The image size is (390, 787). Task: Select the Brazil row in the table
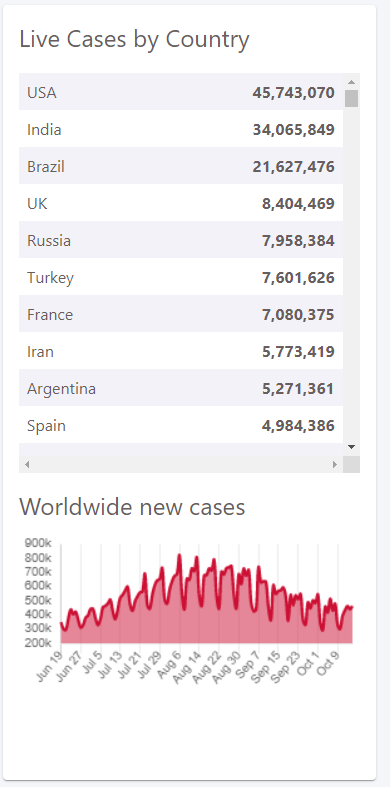pos(181,166)
